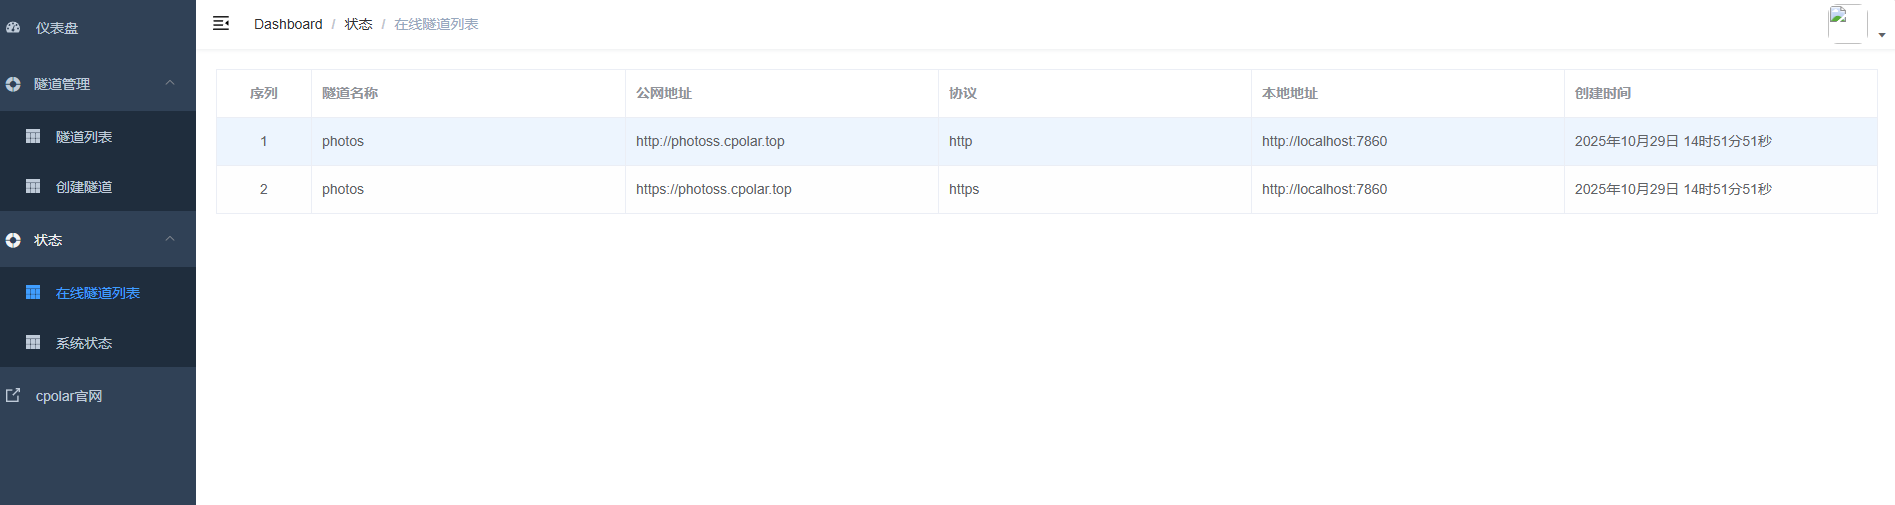Click the Dashboard breadcrumb link
Image resolution: width=1895 pixels, height=505 pixels.
[x=288, y=24]
